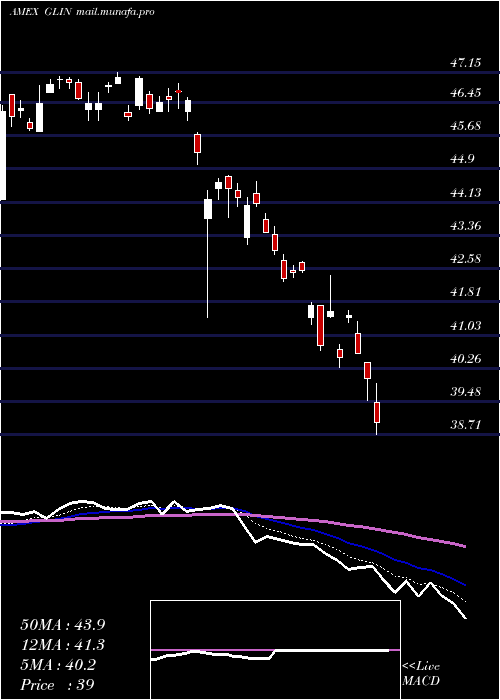Click the Price : 39 readout
The width and height of the screenshot is (500, 700).
coord(58,685)
